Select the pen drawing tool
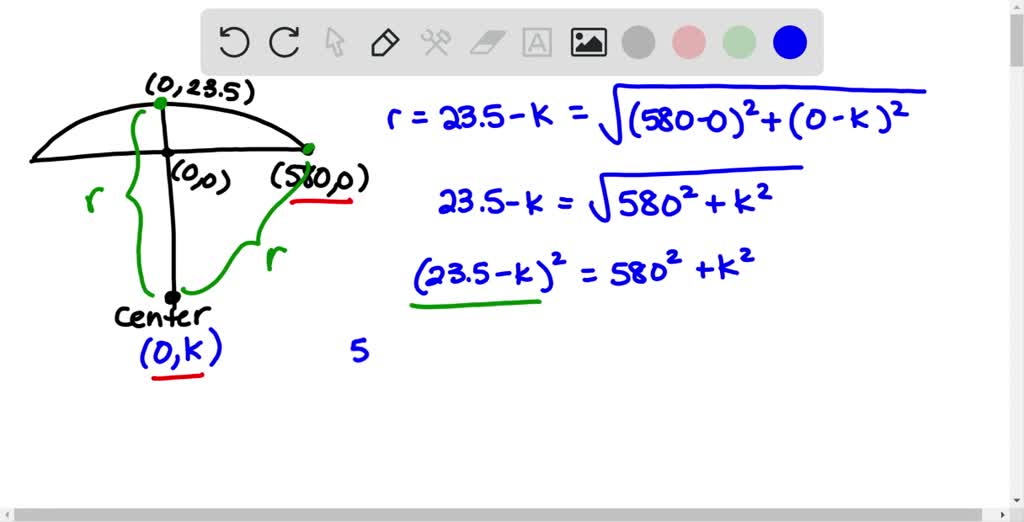Image resolution: width=1024 pixels, height=522 pixels. tap(385, 42)
